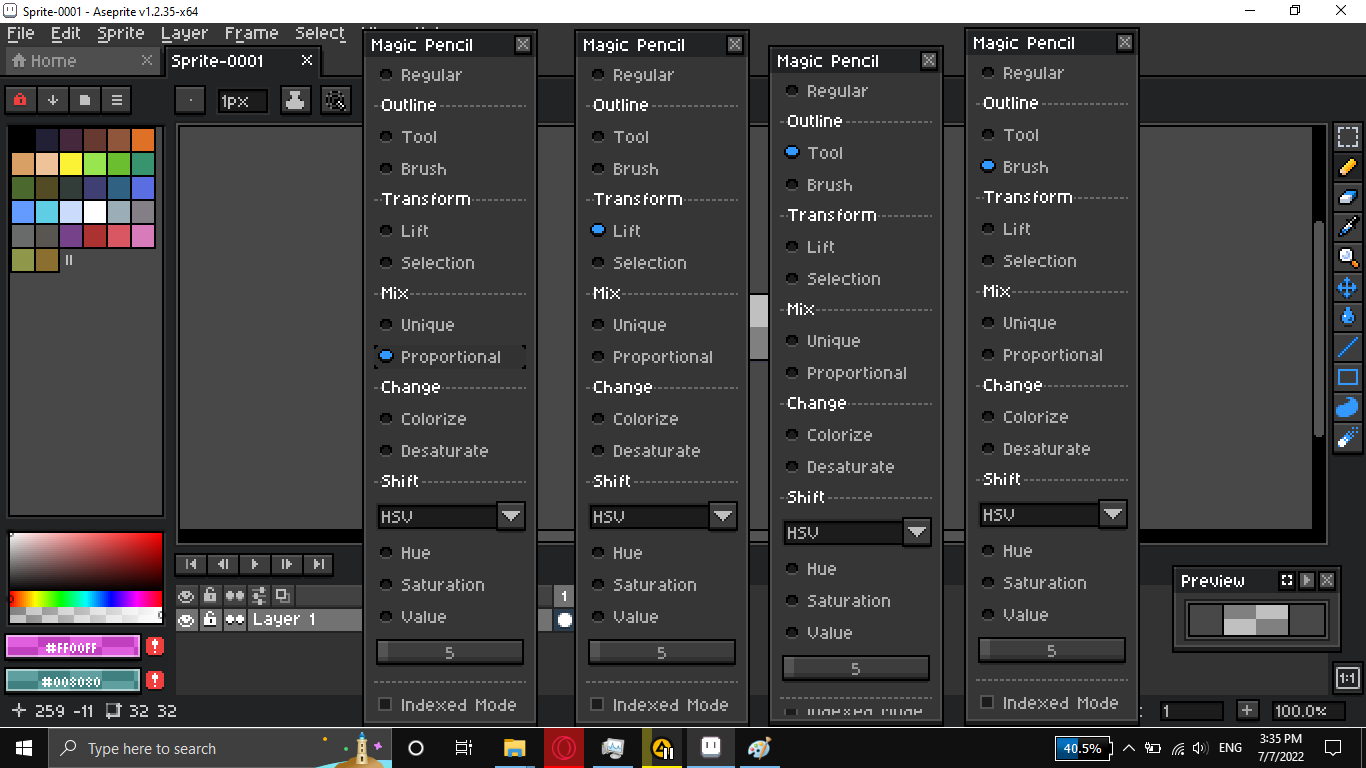Toggle the Layer 1 lock
This screenshot has height=768, width=1366.
click(210, 620)
